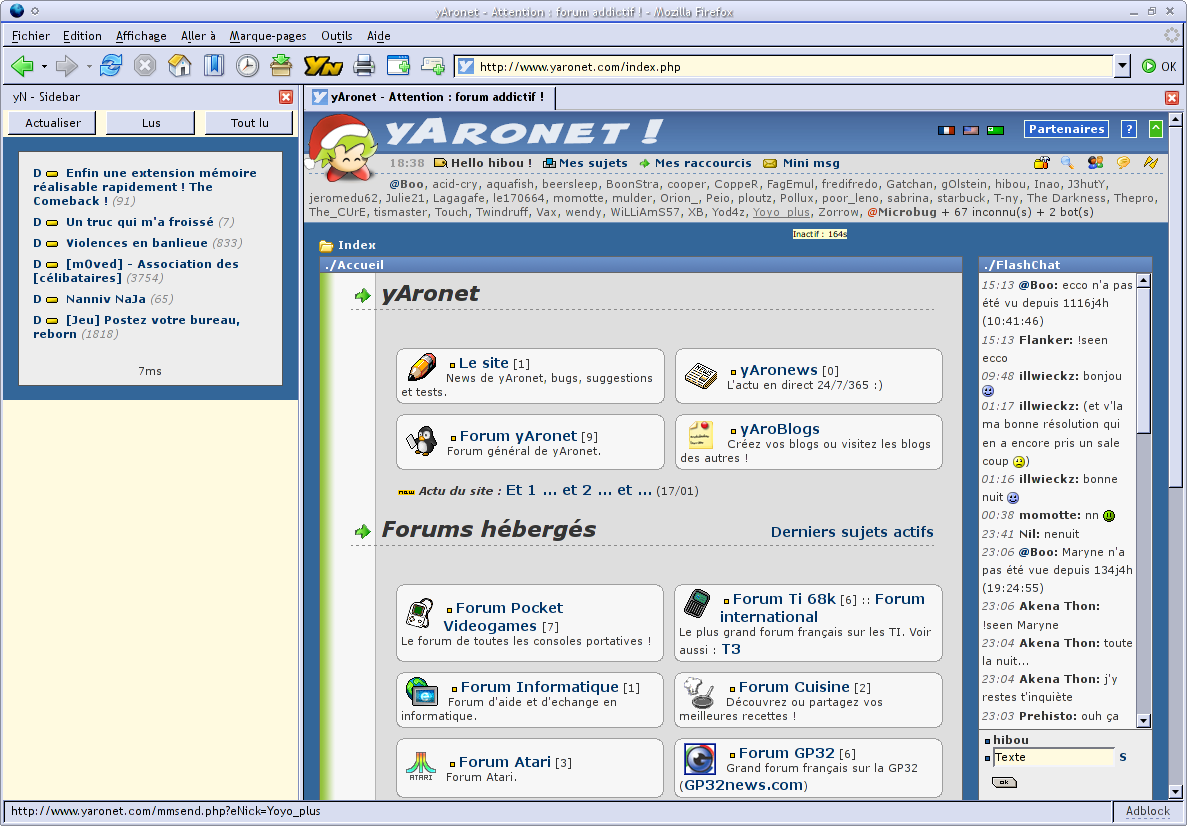Click the yellow yN toolbar icon
Image resolution: width=1187 pixels, height=826 pixels.
tap(323, 67)
